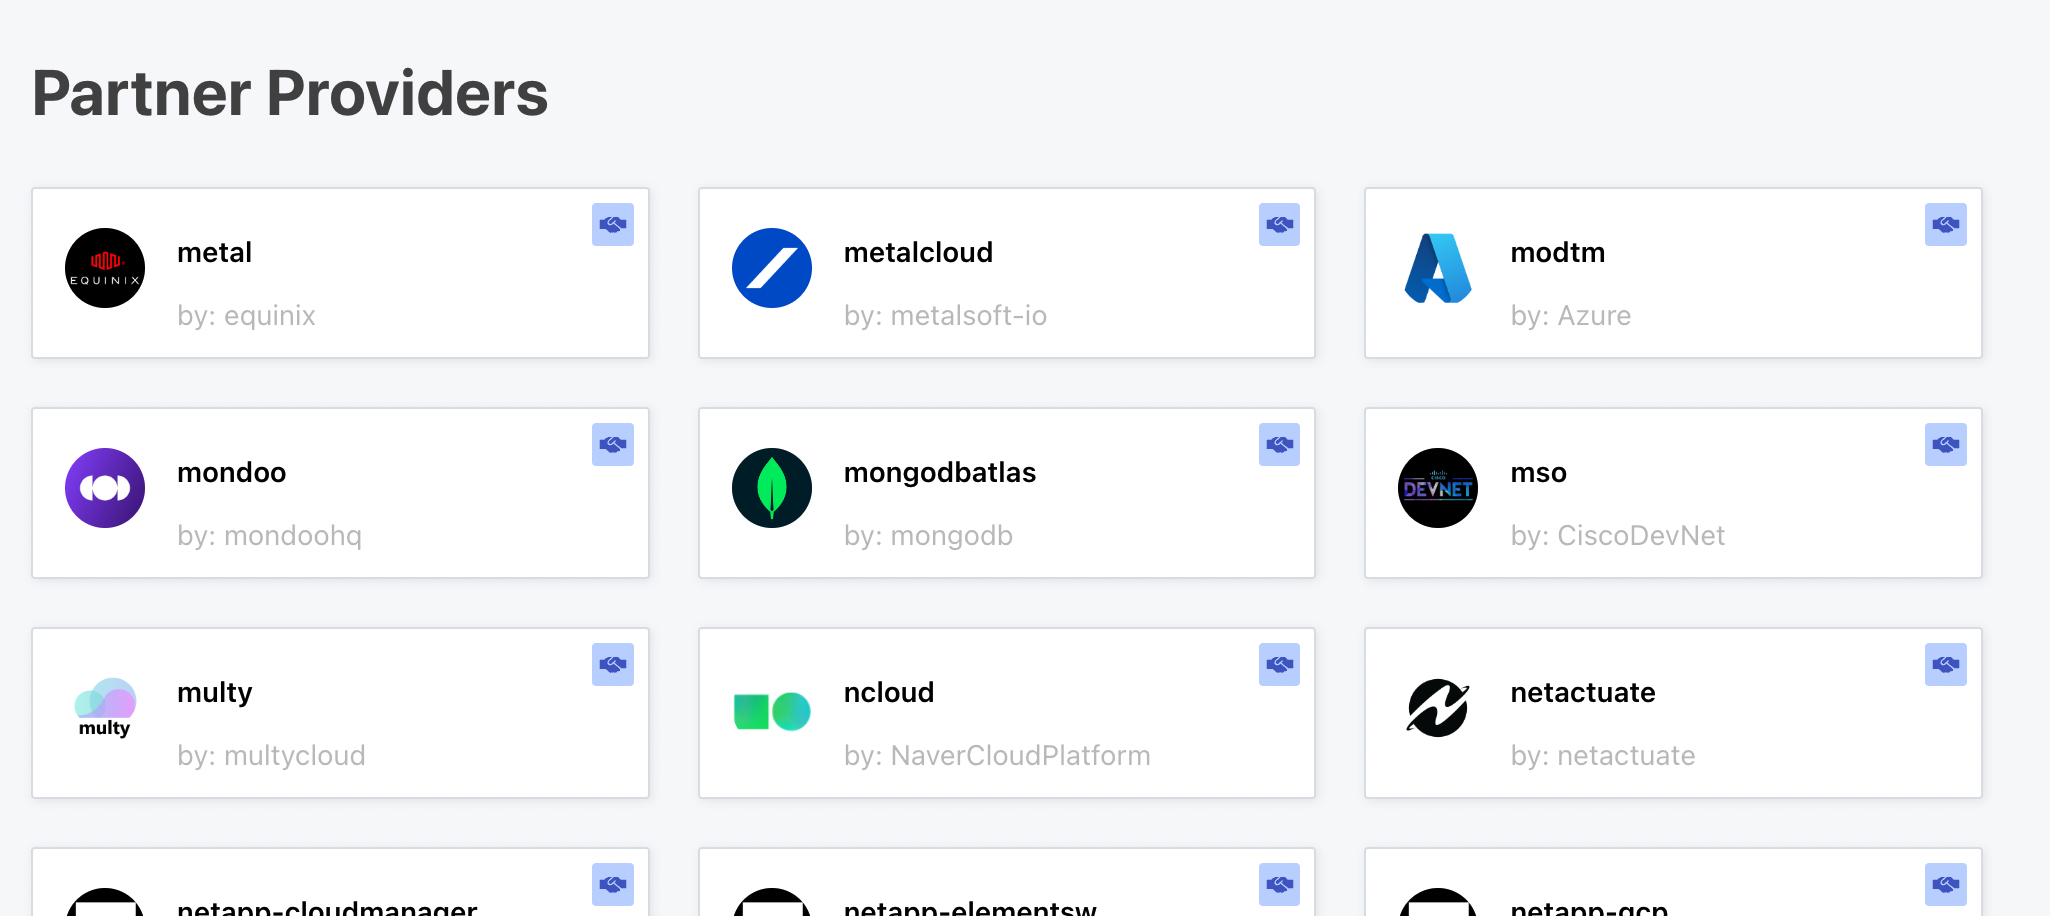Click the 'by: multycloud' author text

coord(271,756)
